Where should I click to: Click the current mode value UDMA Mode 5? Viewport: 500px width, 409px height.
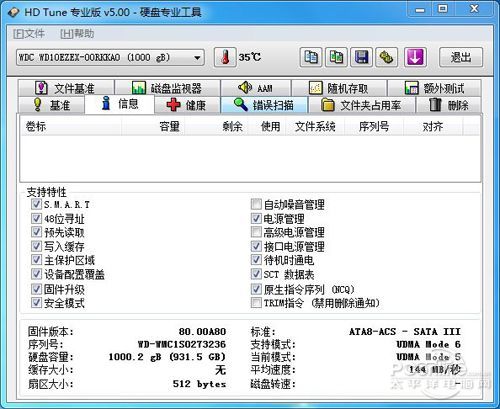[428, 357]
